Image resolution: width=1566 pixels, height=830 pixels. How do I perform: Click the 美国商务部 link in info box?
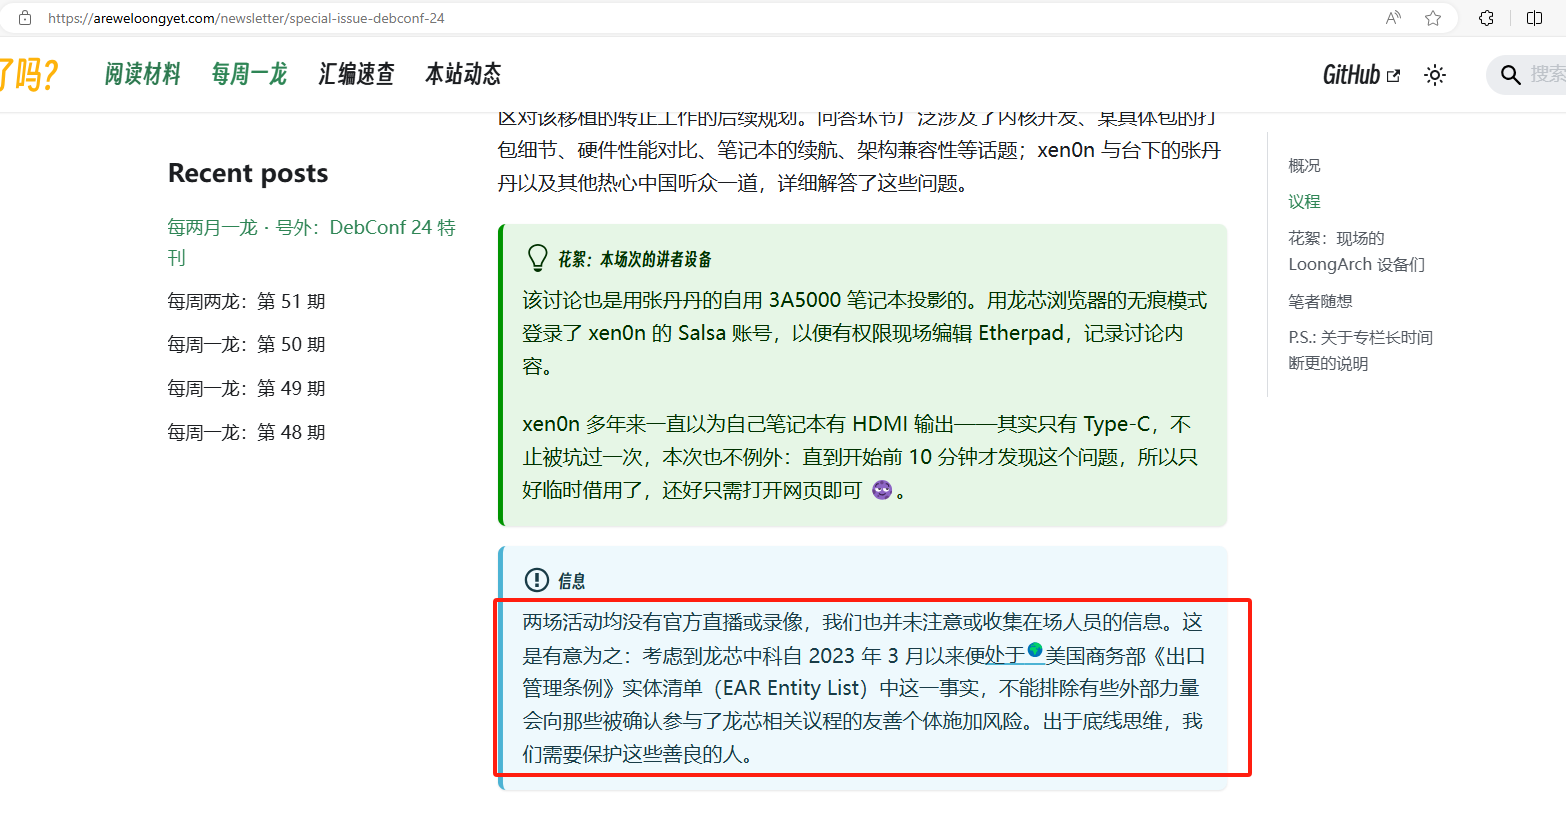[x=1096, y=656]
